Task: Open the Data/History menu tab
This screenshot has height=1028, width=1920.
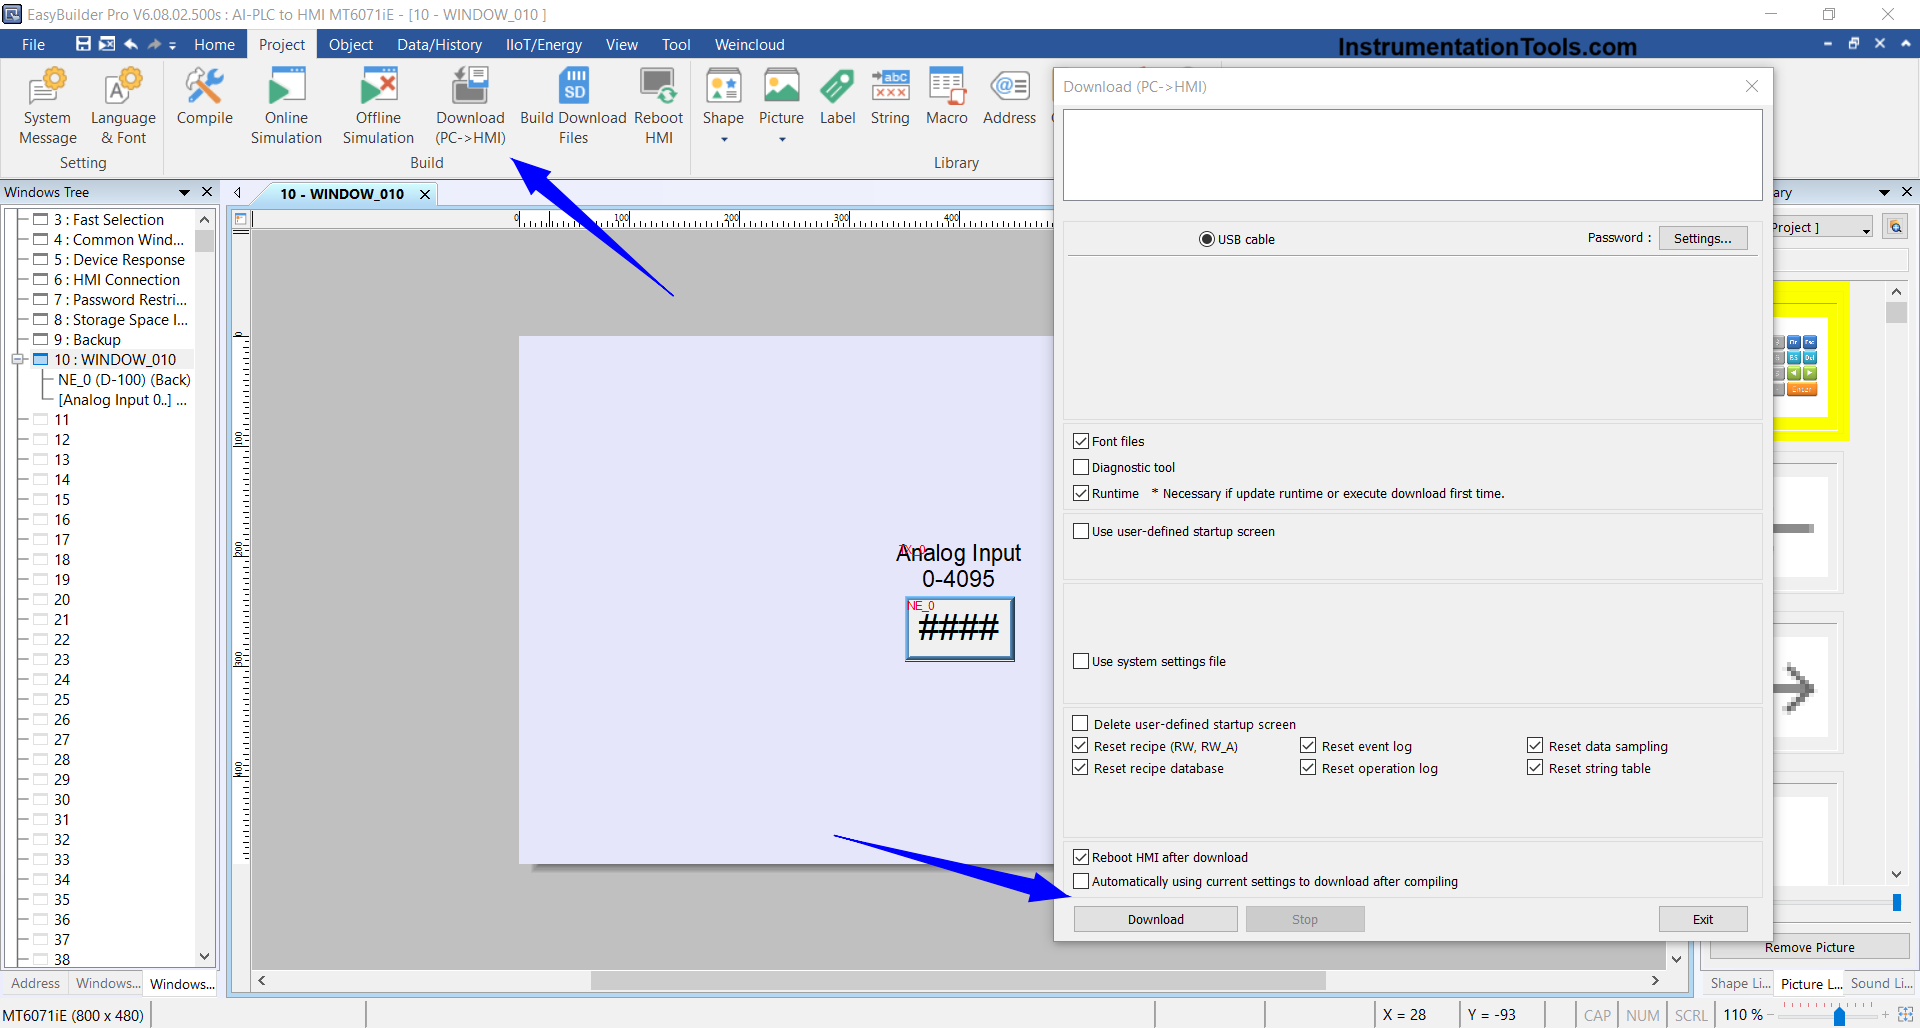Action: [439, 45]
